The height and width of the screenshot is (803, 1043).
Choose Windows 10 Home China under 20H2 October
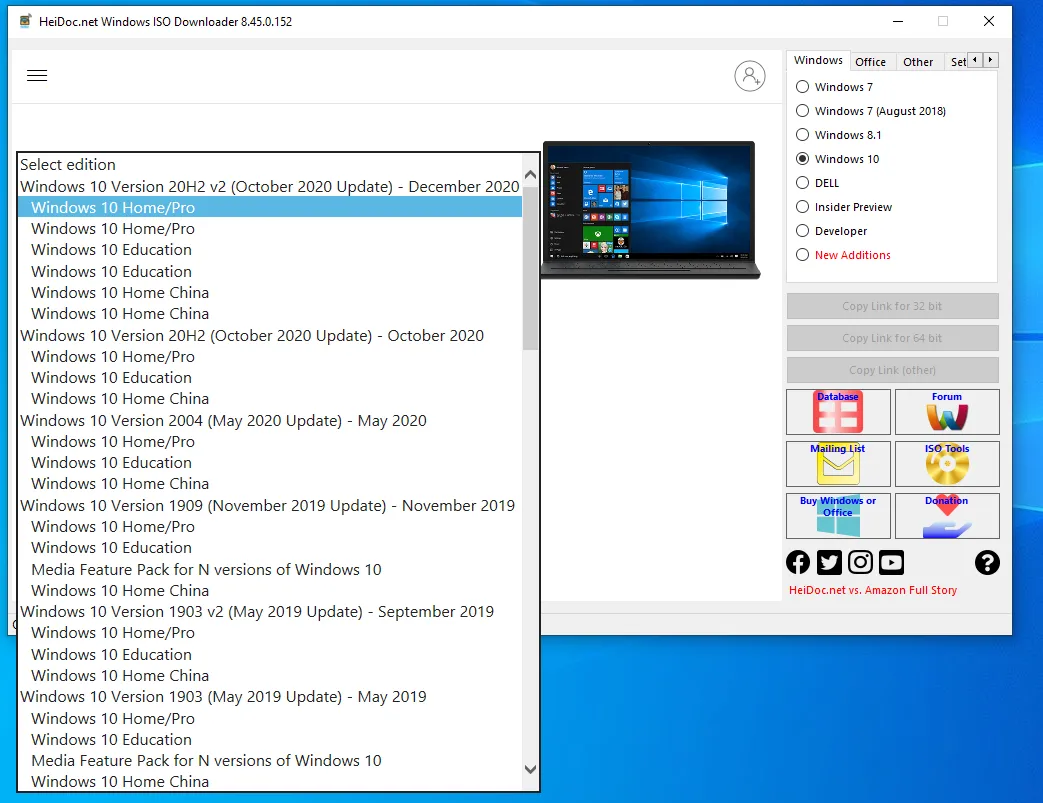pyautogui.click(x=270, y=399)
